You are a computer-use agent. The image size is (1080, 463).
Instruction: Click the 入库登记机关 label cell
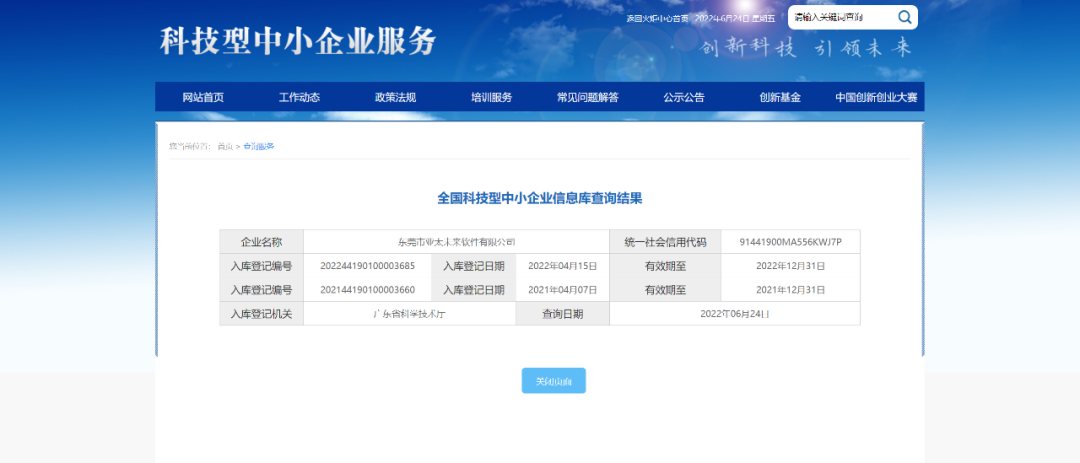click(262, 313)
